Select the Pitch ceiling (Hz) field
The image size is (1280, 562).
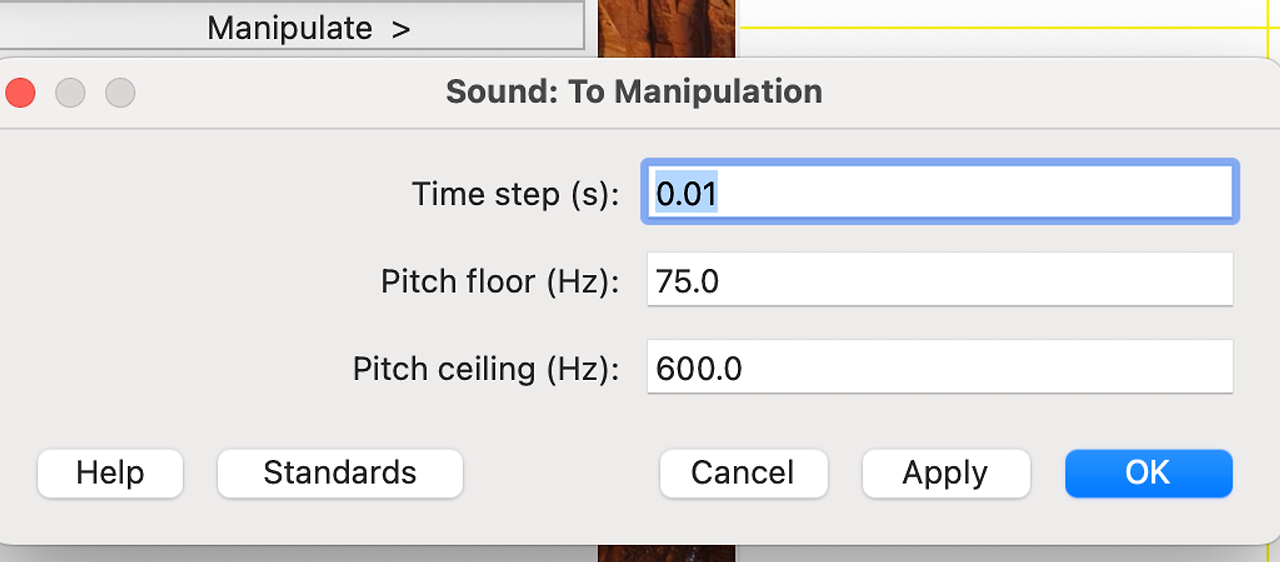[x=940, y=367]
